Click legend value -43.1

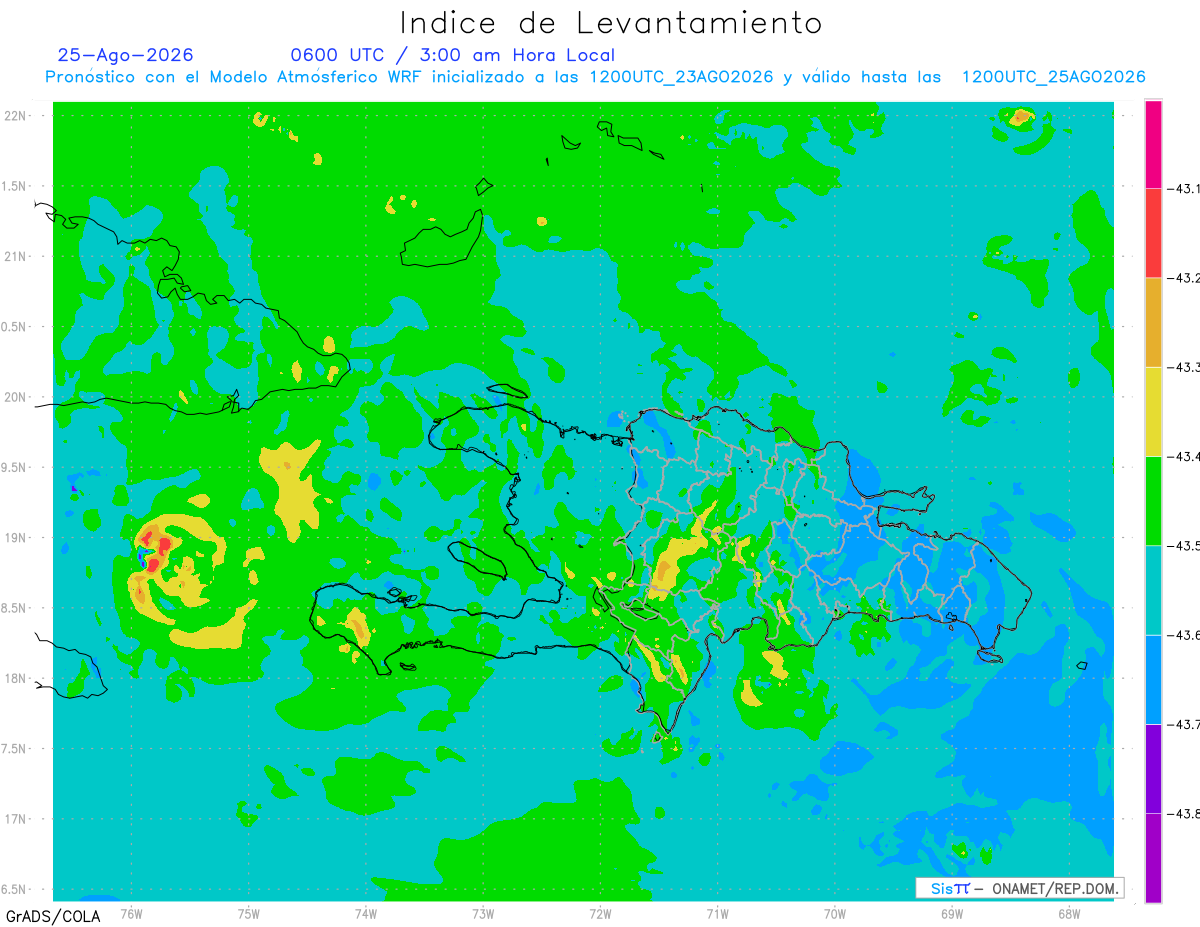pyautogui.click(x=1183, y=188)
